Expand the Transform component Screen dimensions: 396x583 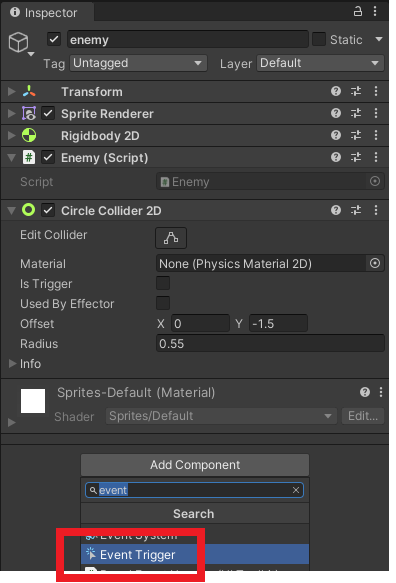(x=12, y=91)
